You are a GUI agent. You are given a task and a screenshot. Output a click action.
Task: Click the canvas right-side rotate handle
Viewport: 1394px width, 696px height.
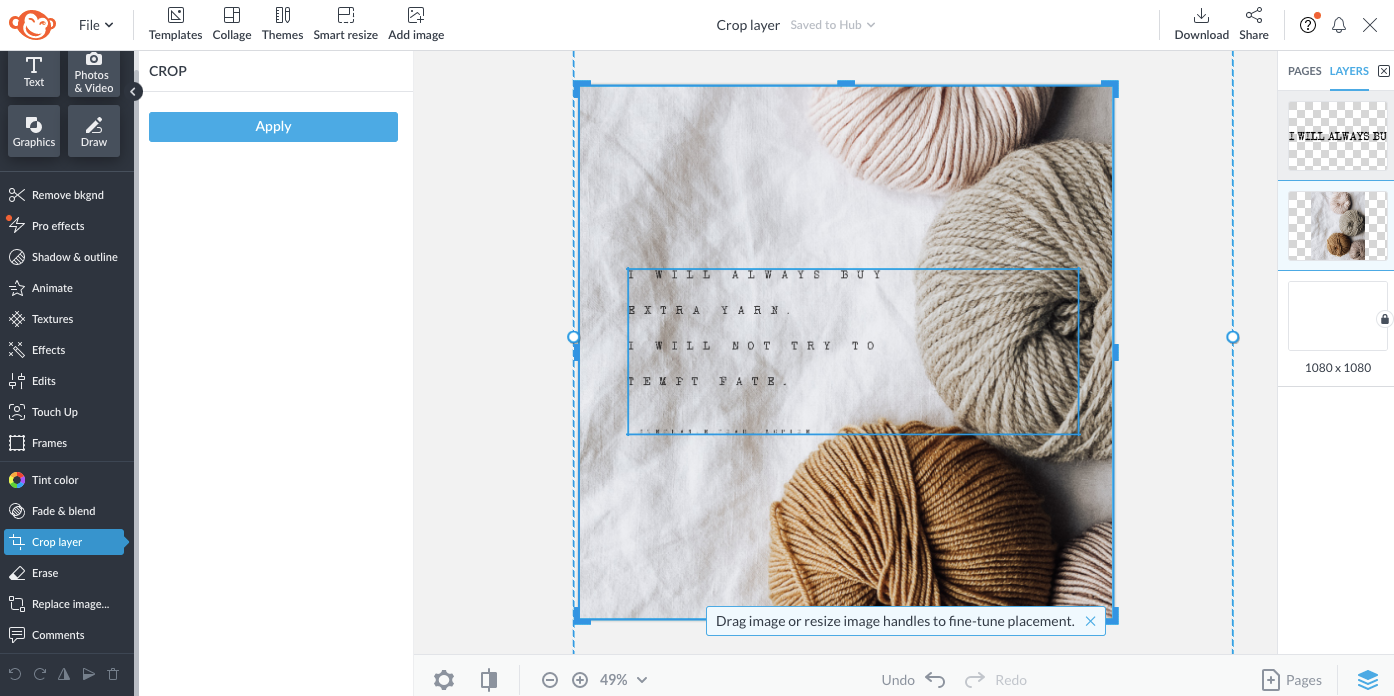1232,337
